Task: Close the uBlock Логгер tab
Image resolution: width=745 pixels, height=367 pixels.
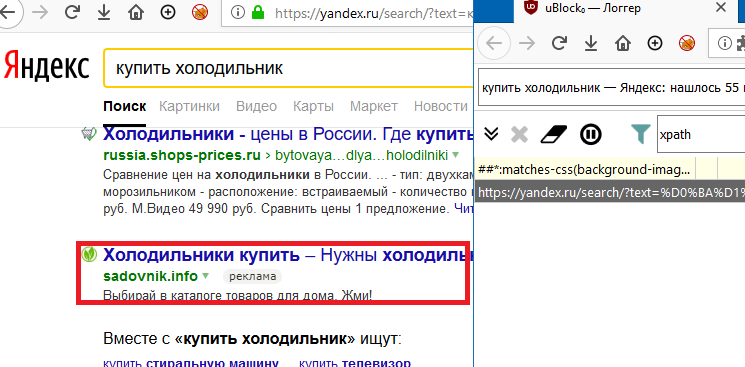Action: [x=721, y=7]
